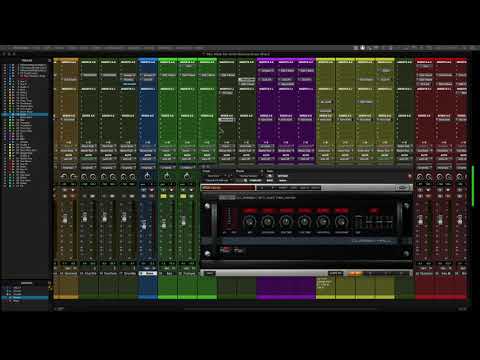
Task: Click the Bypass button in plug-in header
Action: coord(283,176)
